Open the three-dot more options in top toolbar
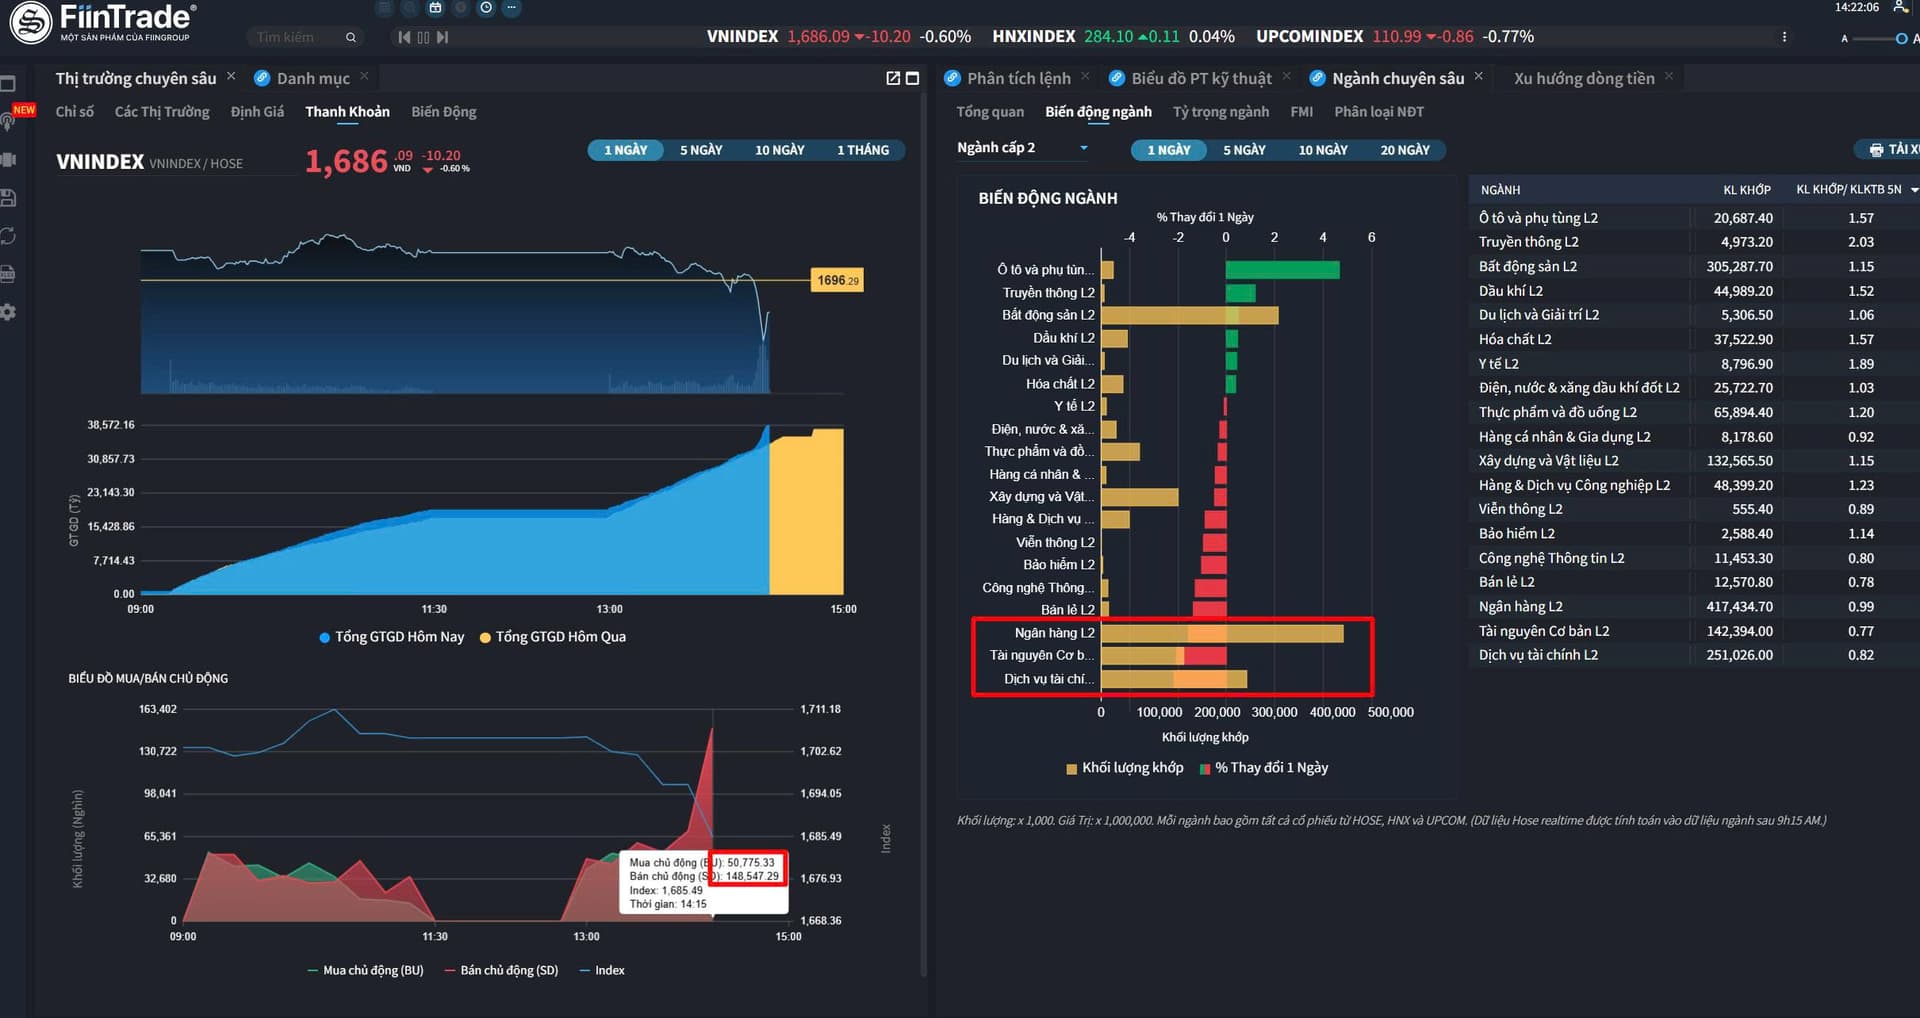1920x1018 pixels. [x=511, y=7]
